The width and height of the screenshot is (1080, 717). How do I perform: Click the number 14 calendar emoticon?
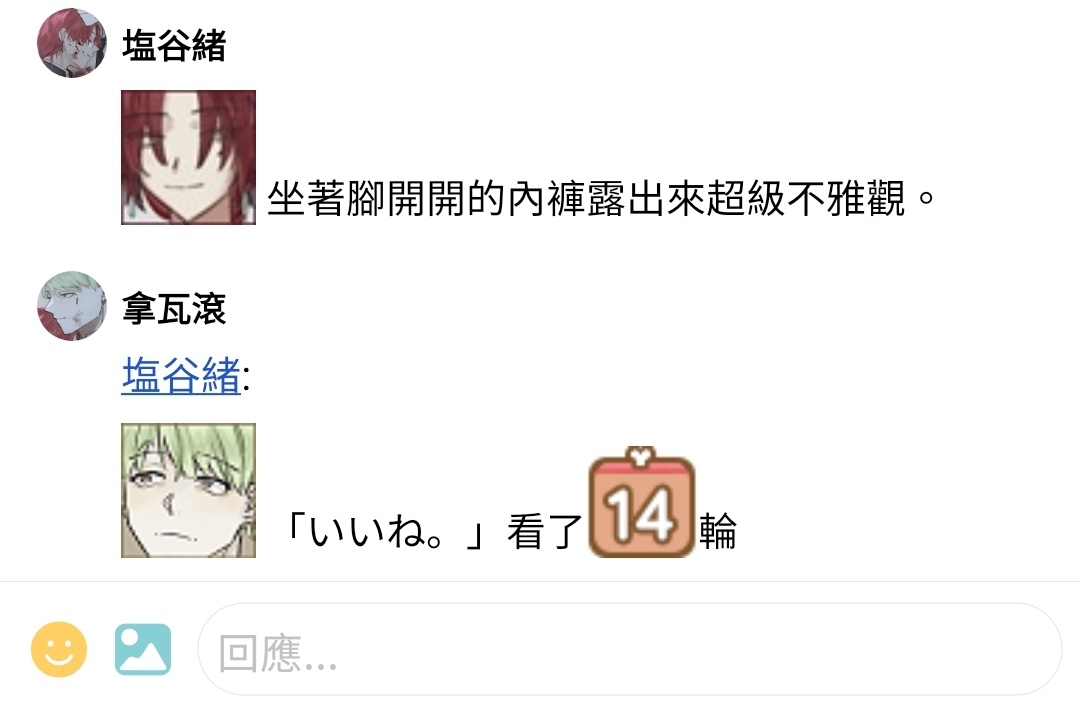click(641, 503)
